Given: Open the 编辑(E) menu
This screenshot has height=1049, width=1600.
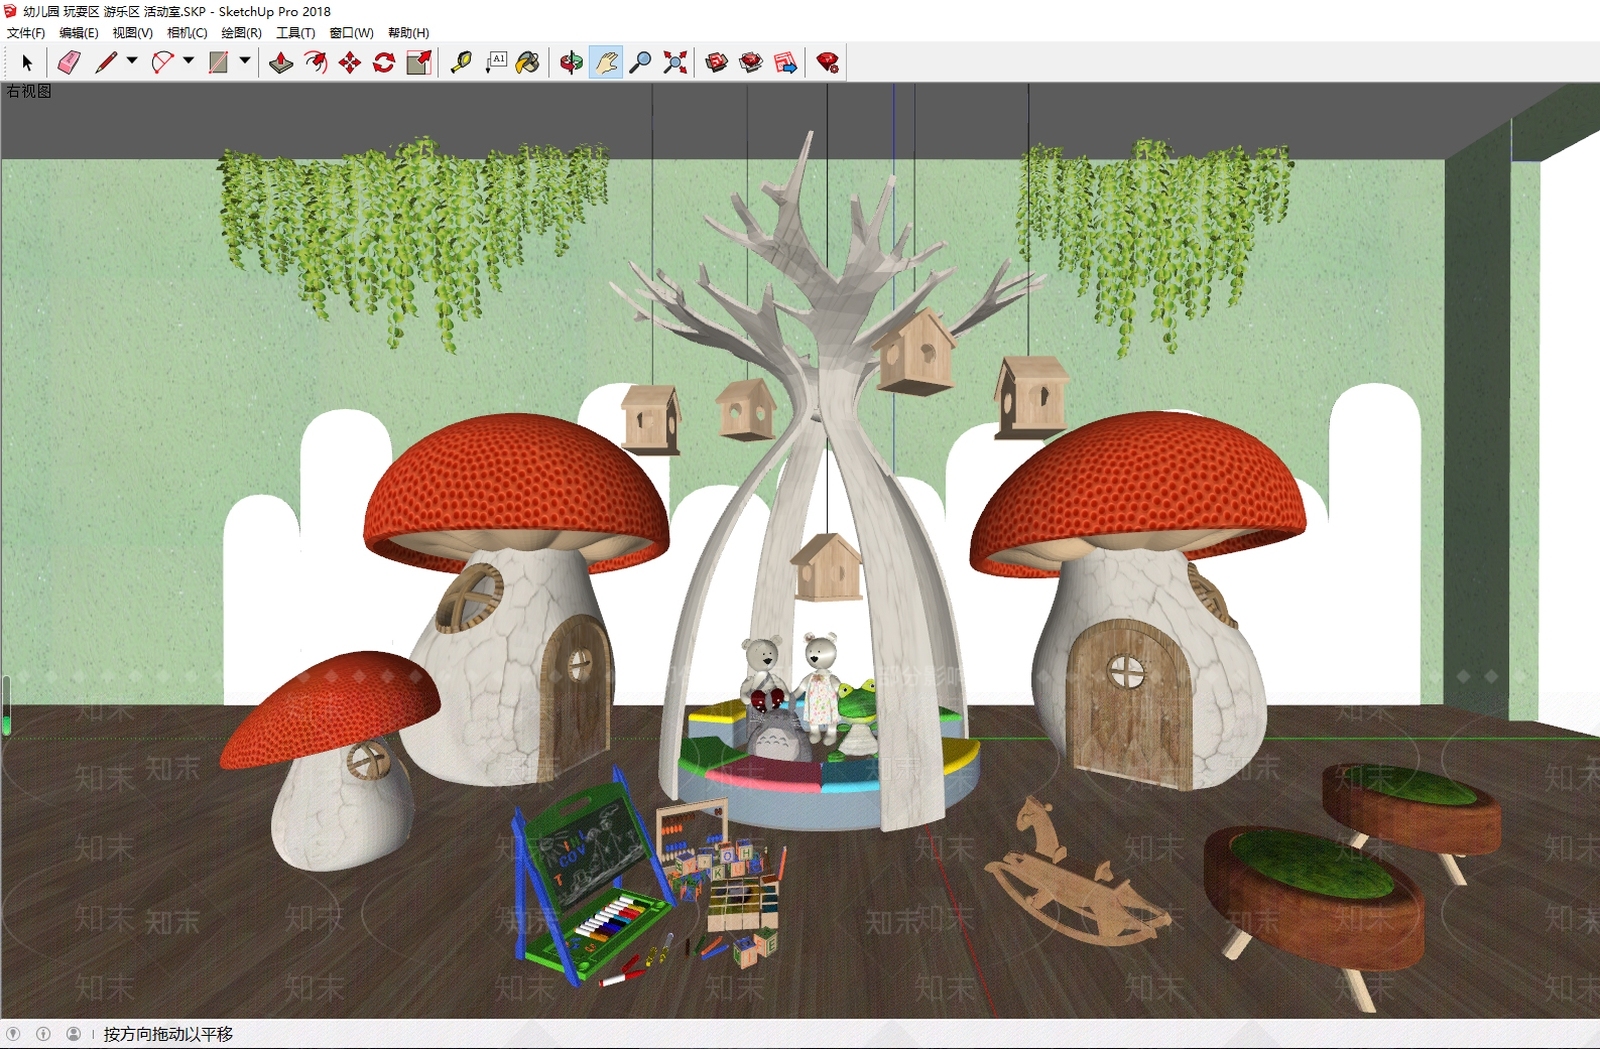Looking at the screenshot, I should (x=79, y=33).
